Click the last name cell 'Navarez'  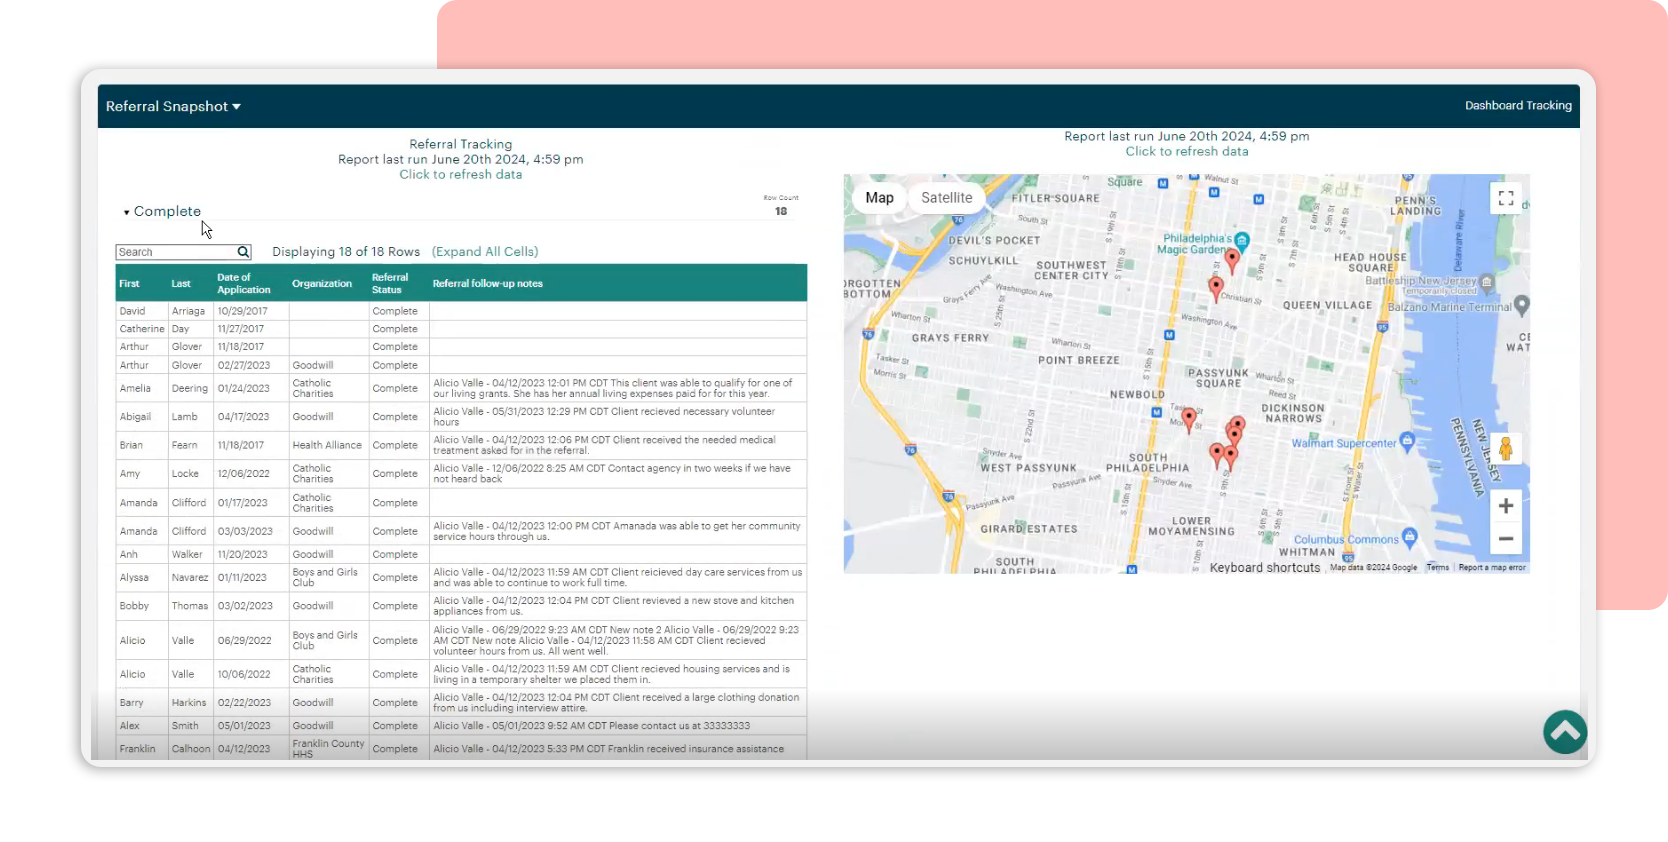tap(191, 577)
